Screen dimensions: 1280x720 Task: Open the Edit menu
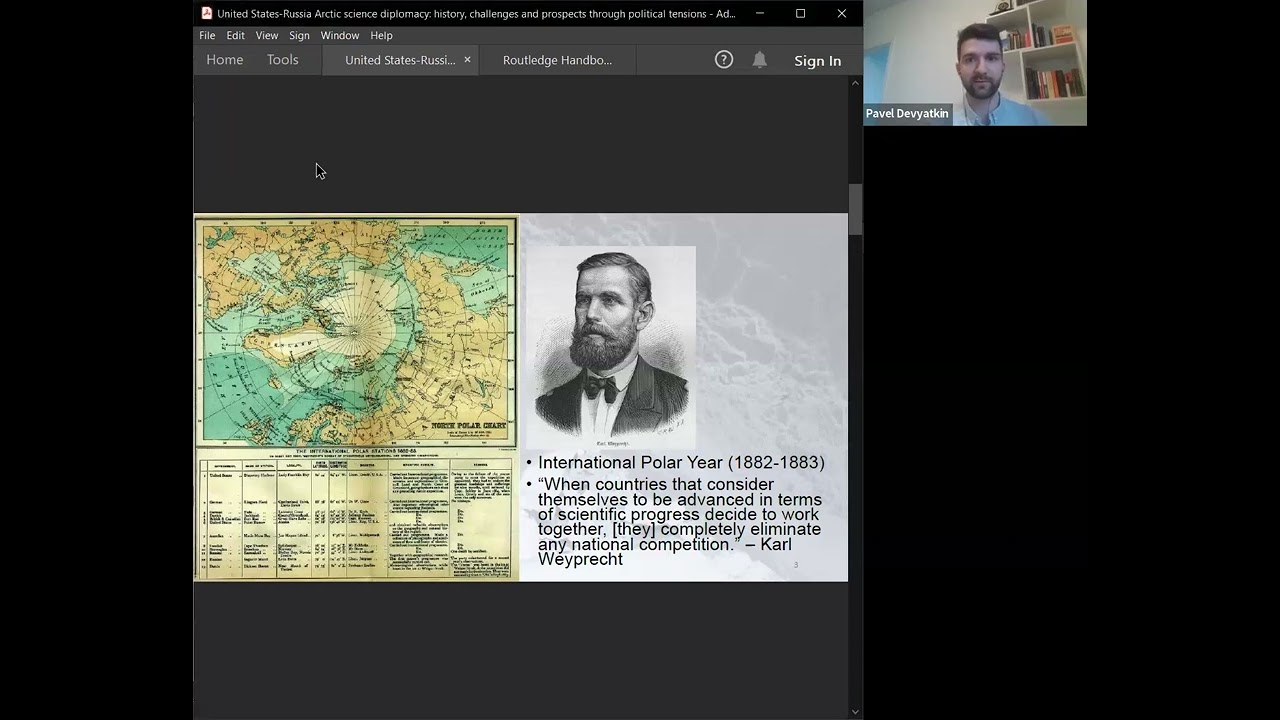(x=235, y=35)
